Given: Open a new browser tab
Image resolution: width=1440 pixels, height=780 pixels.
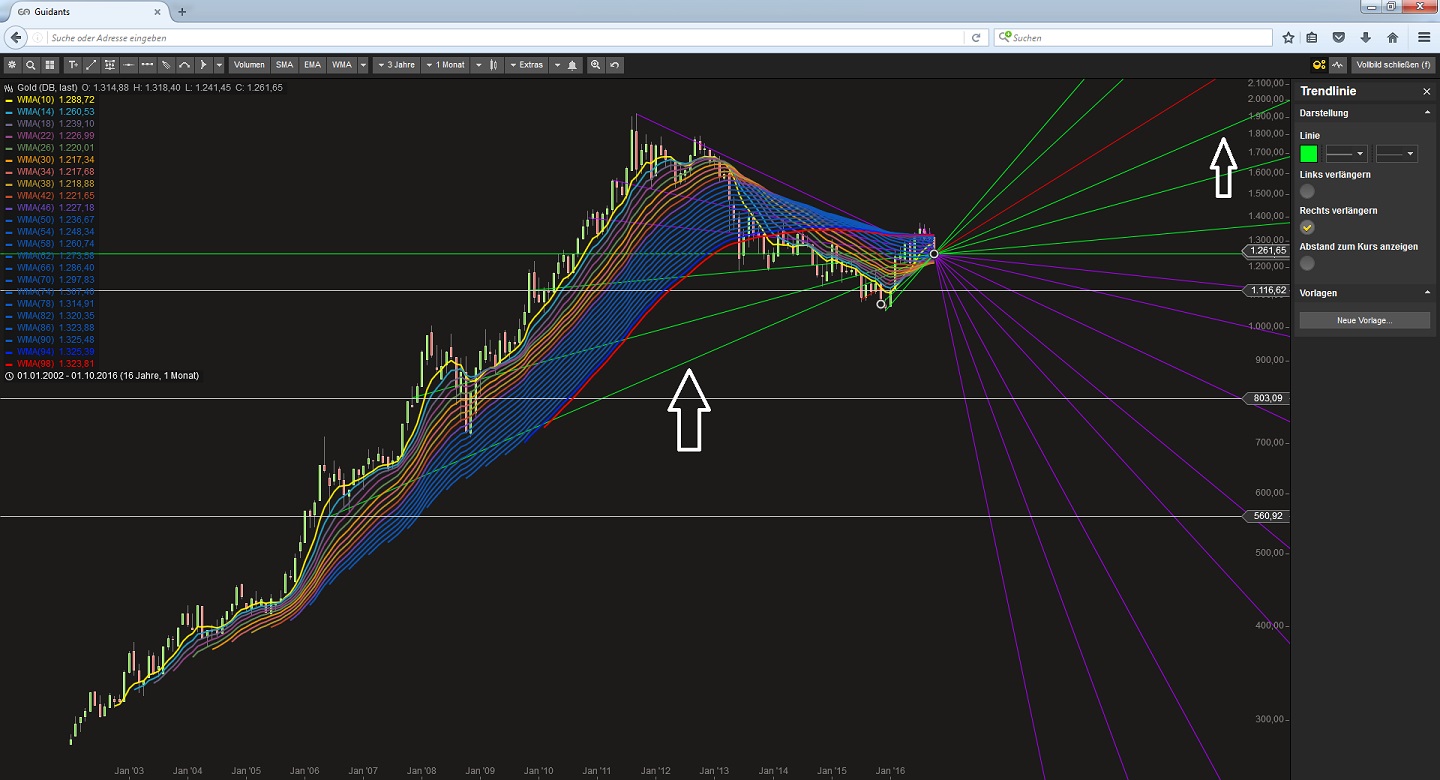Looking at the screenshot, I should (x=182, y=11).
